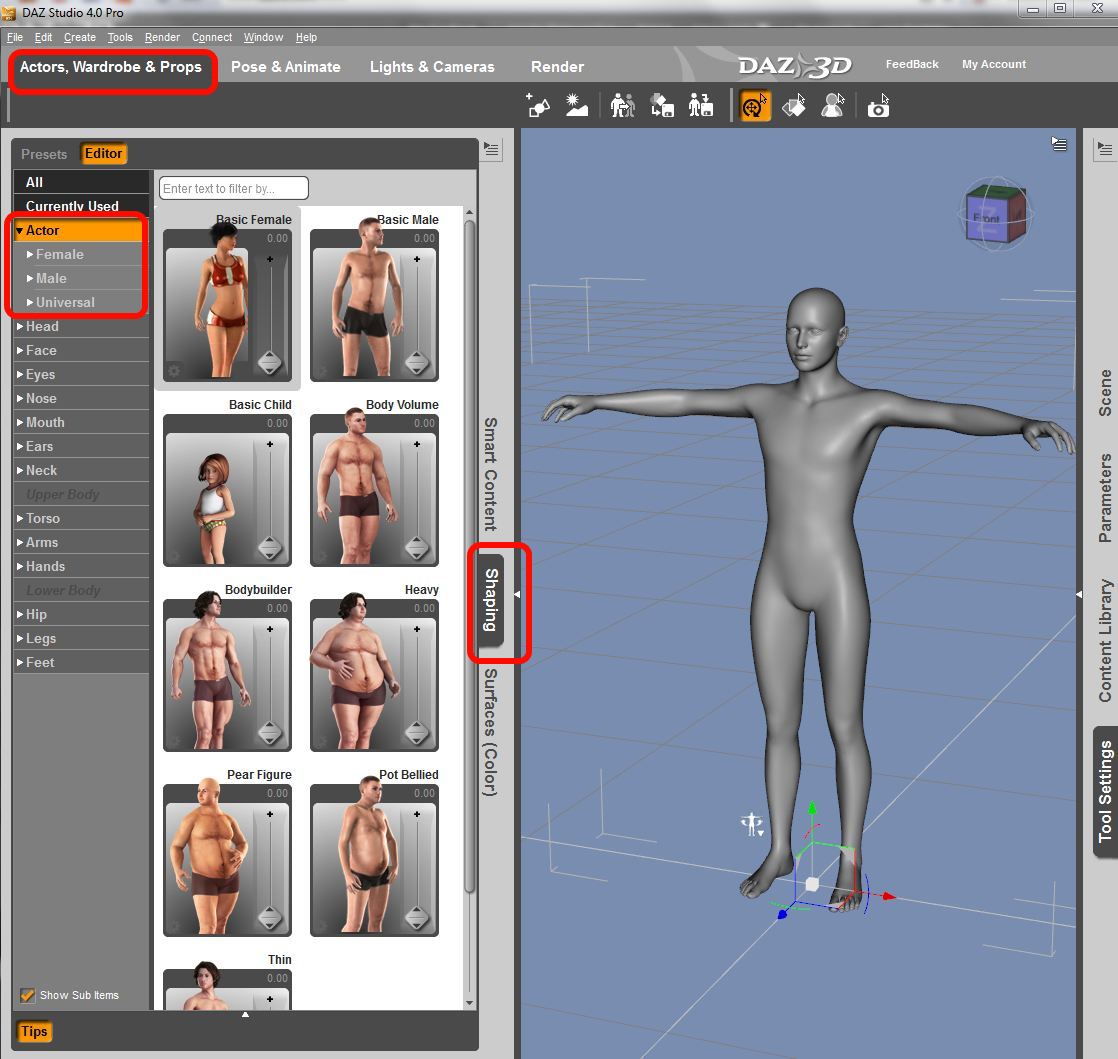Click the filter text input field
The width and height of the screenshot is (1118, 1059).
tap(234, 188)
